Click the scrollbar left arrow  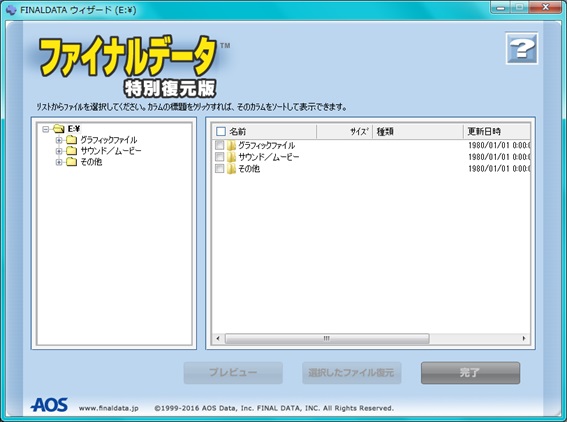click(218, 338)
